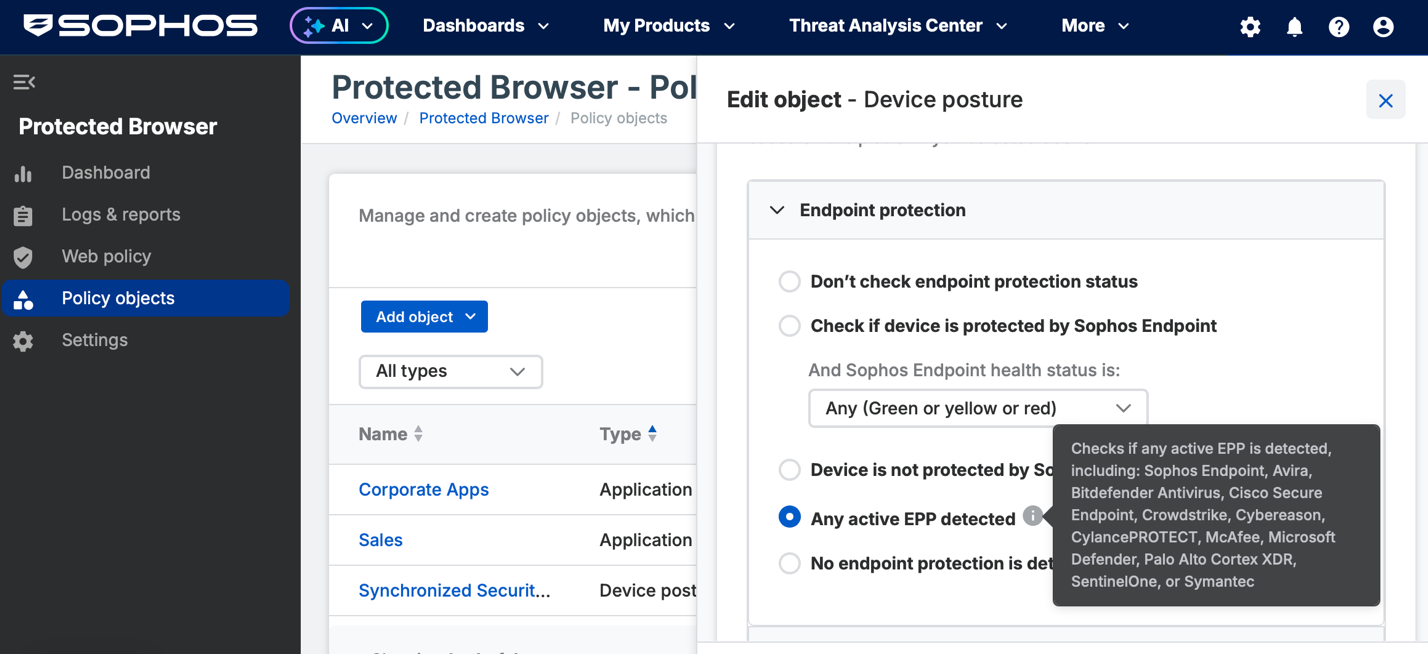1428x654 pixels.
Task: Open the notifications bell icon
Action: click(1294, 27)
